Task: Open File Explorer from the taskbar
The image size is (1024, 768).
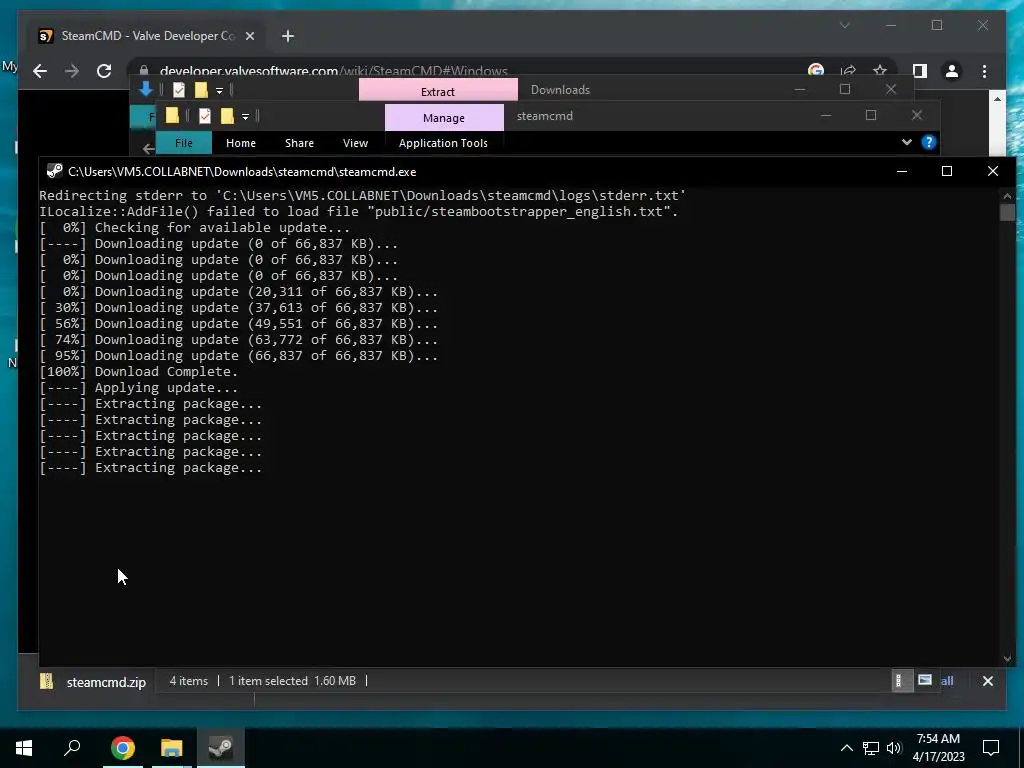Action: 172,748
